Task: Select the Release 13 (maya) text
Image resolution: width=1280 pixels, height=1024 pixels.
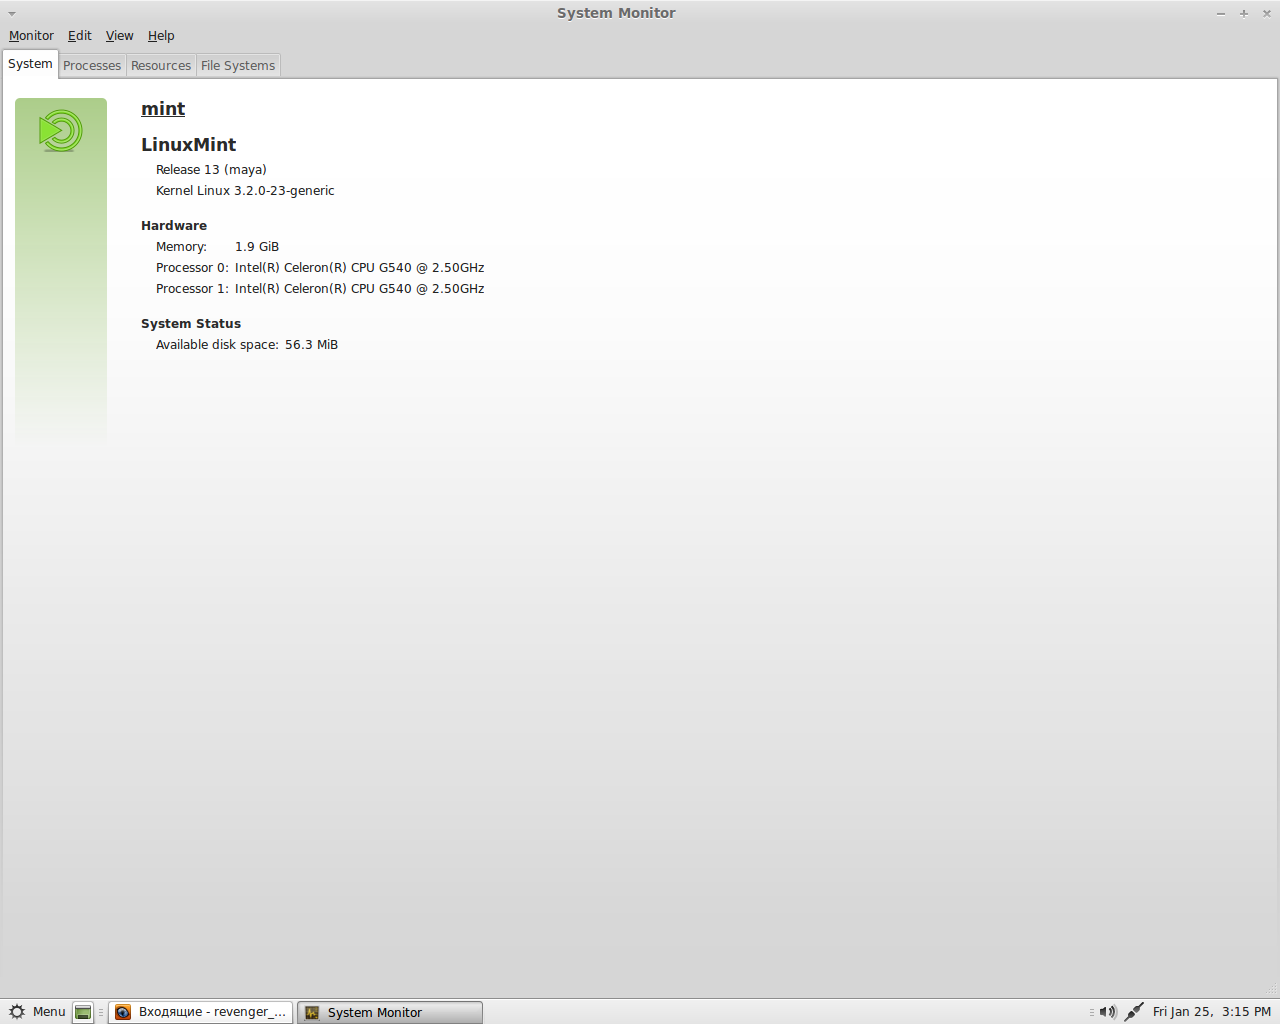Action: coord(211,170)
